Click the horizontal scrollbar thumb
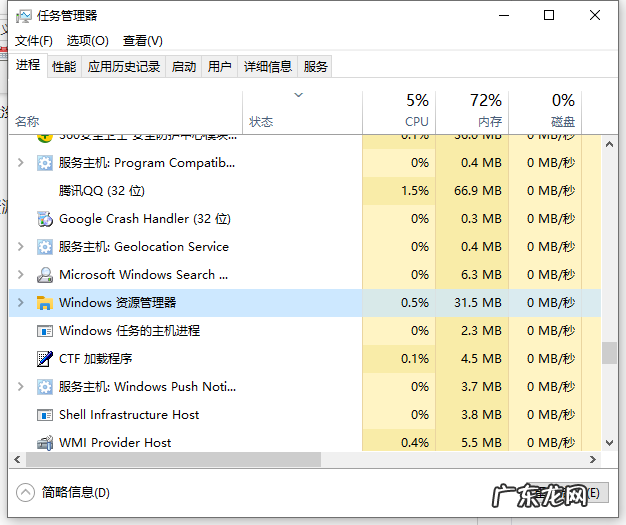 tap(173, 460)
